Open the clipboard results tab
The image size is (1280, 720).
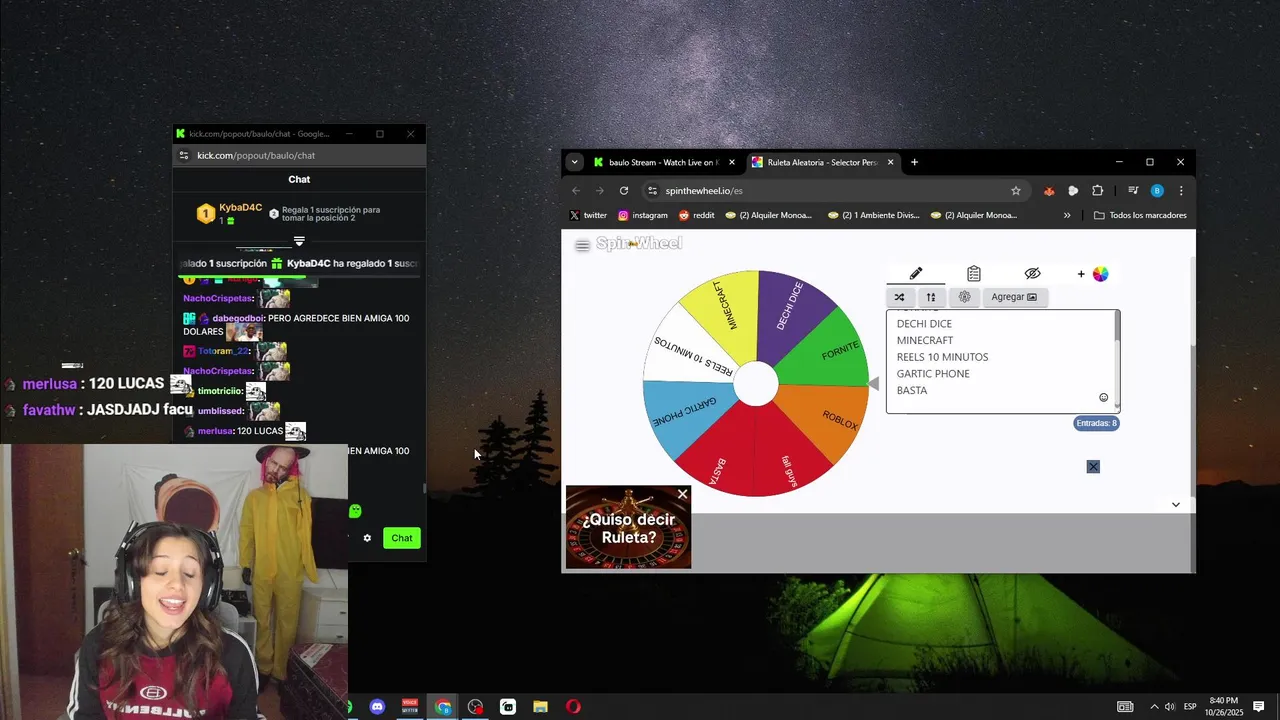click(x=973, y=274)
